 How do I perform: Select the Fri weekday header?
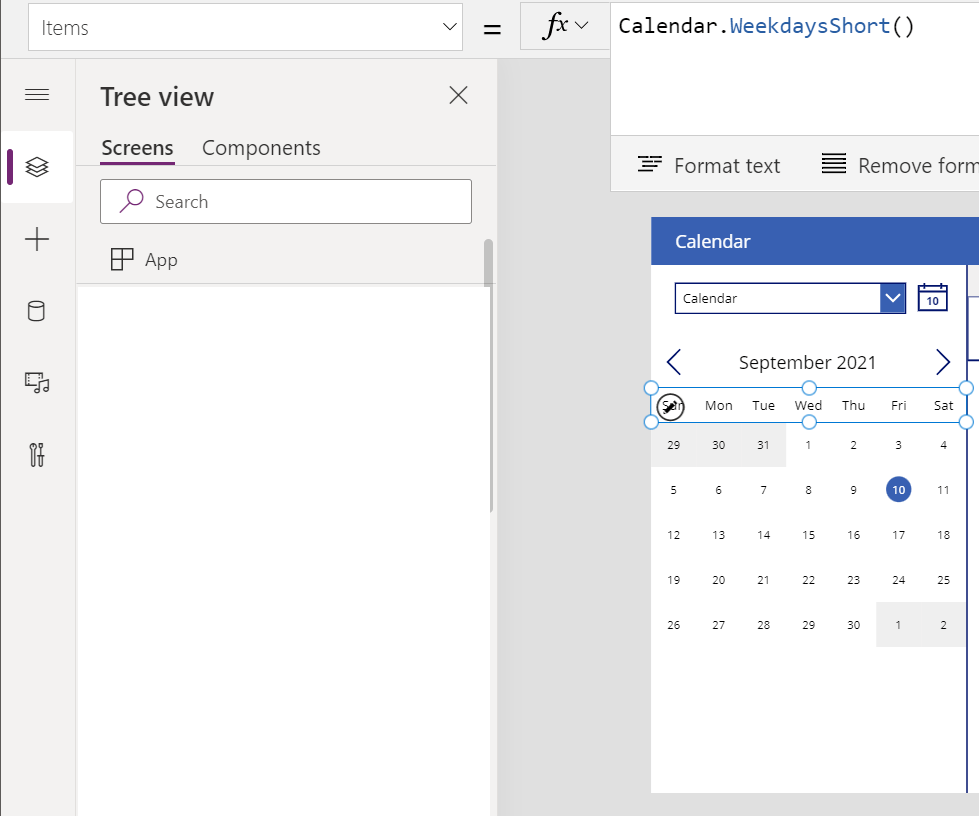point(898,406)
